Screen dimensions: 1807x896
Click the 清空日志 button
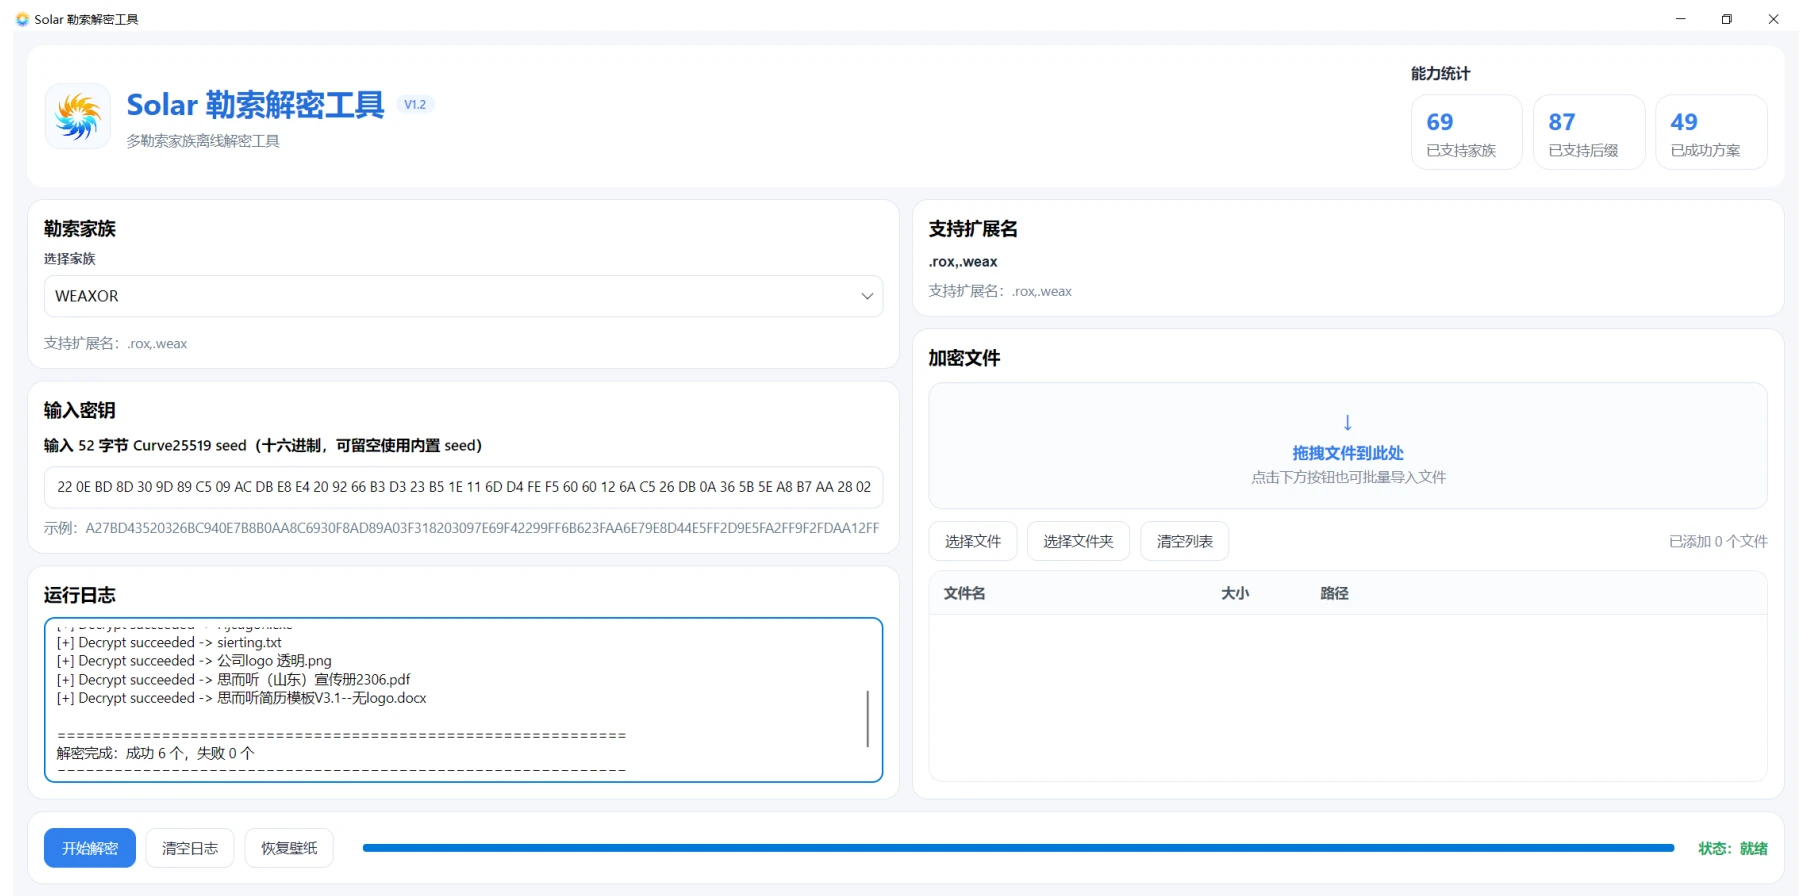[190, 848]
